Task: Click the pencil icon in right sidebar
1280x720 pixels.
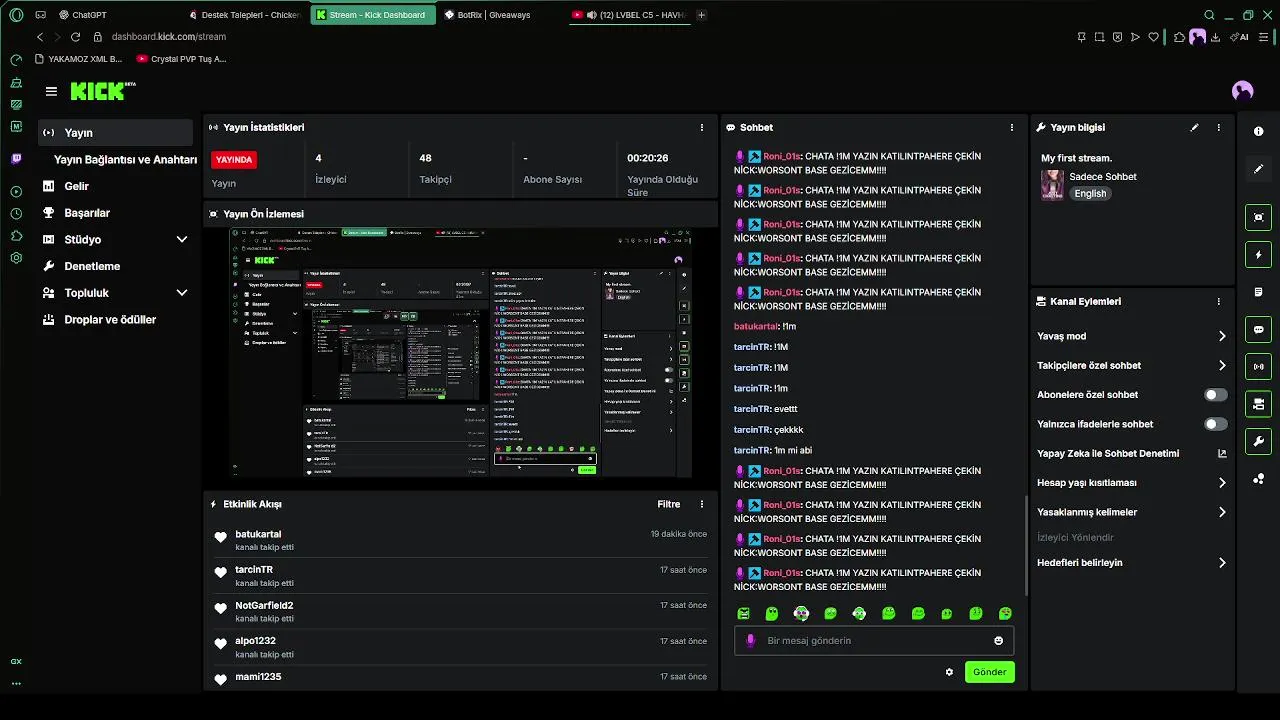Action: (1258, 169)
